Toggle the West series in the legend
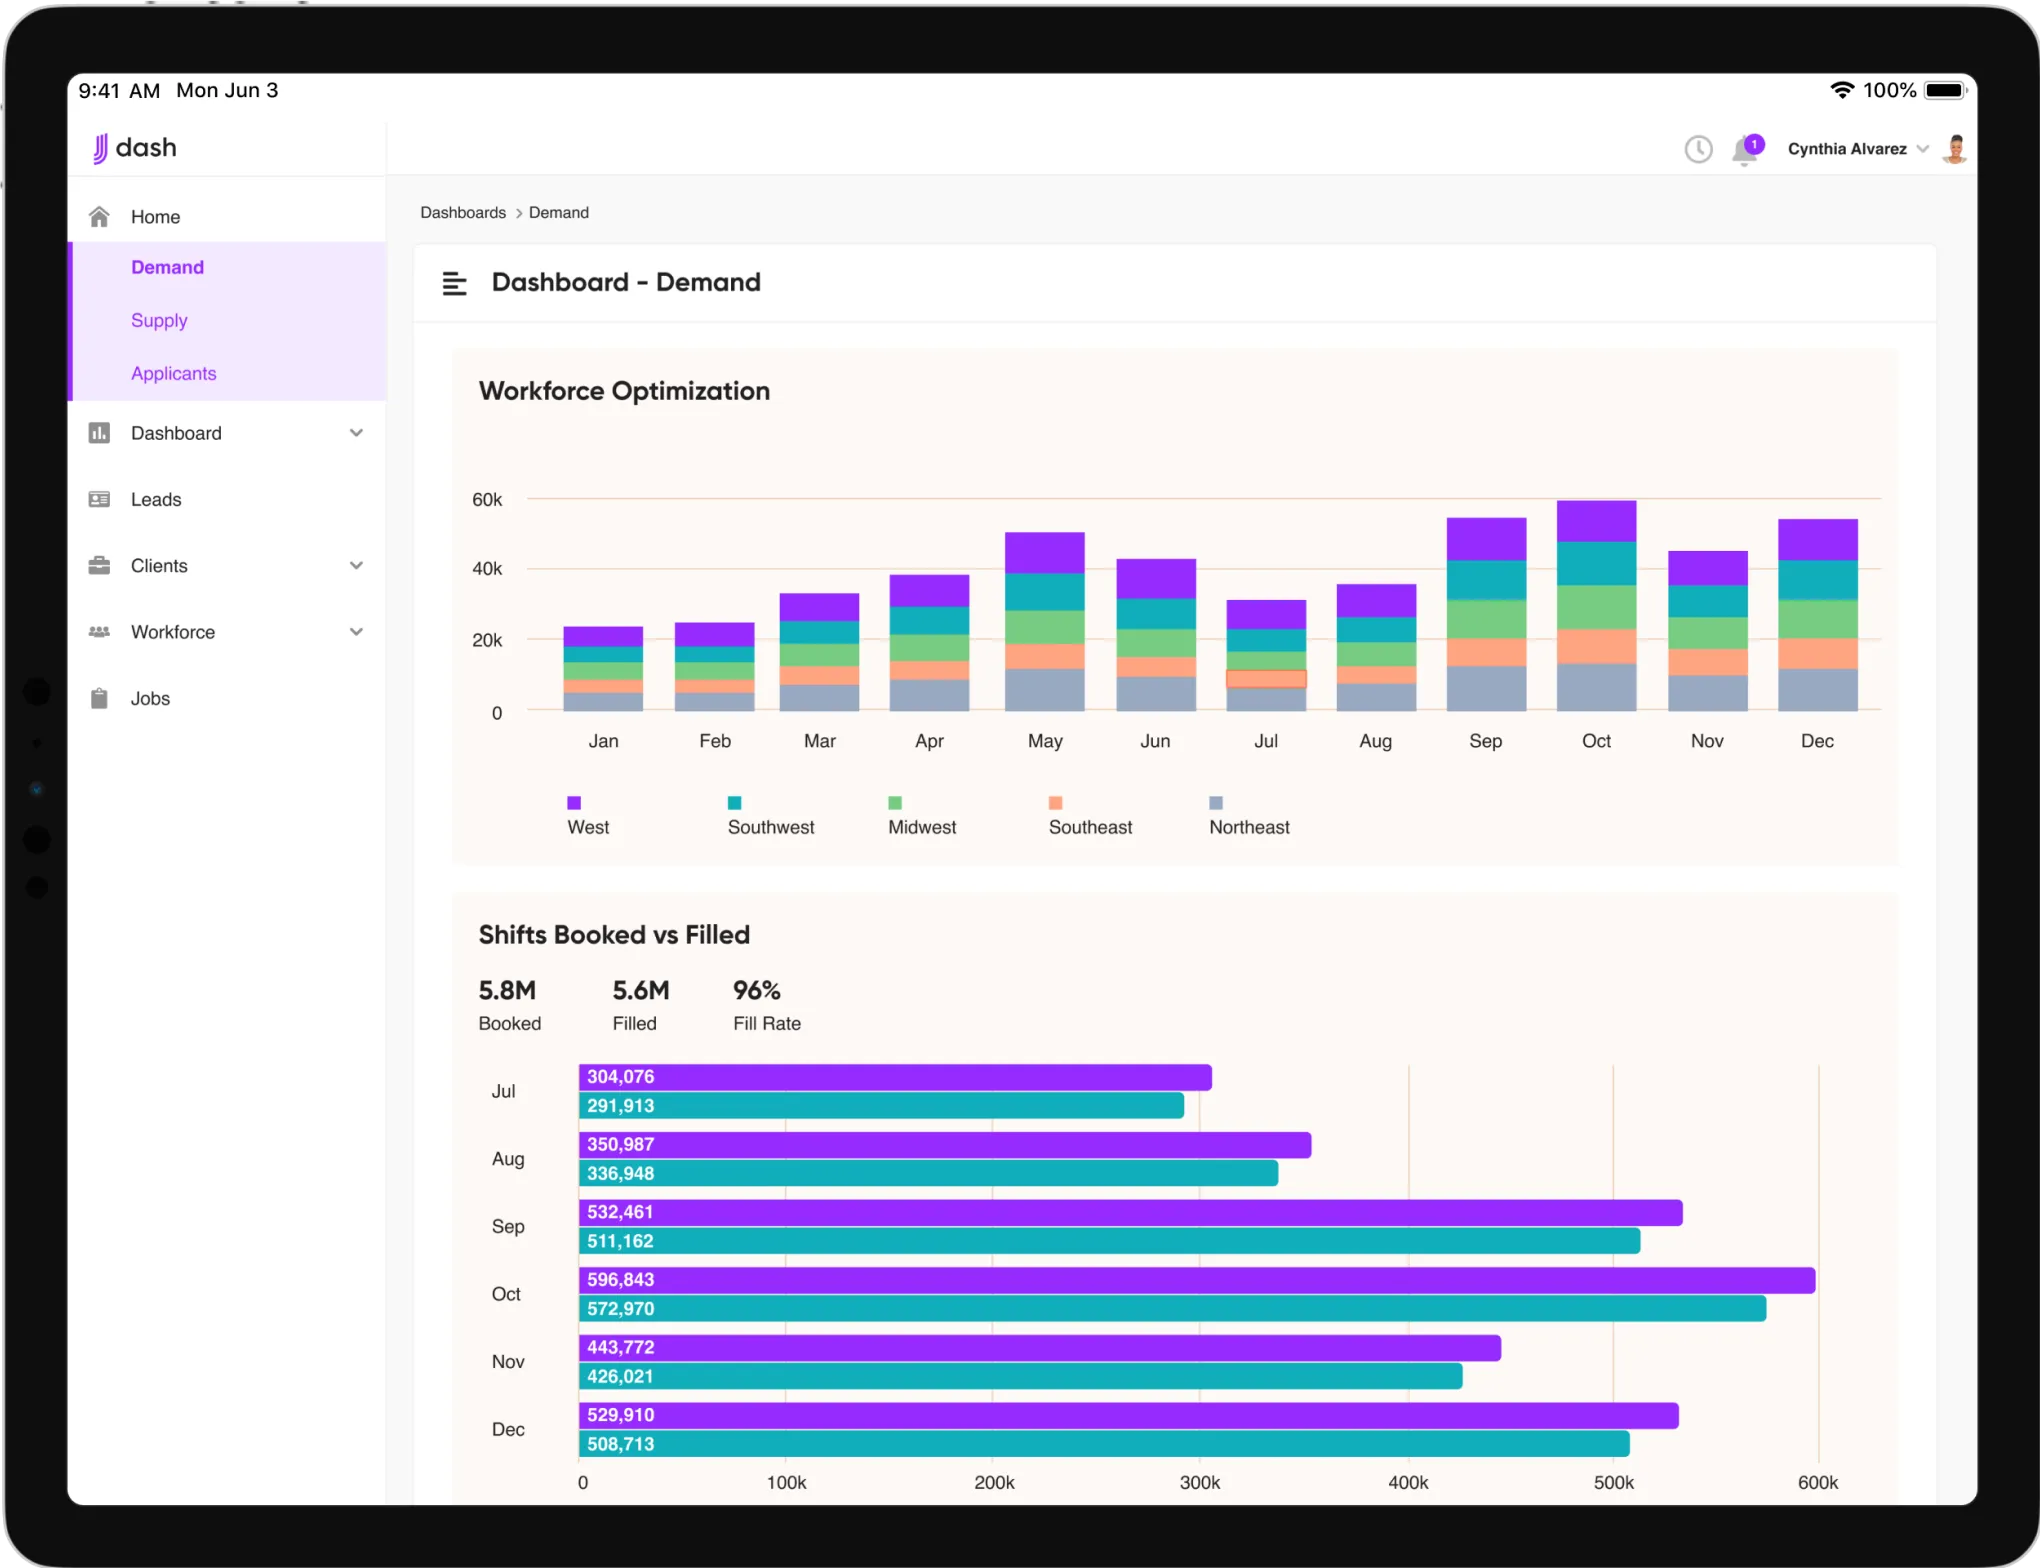The width and height of the screenshot is (2040, 1568). coord(572,802)
